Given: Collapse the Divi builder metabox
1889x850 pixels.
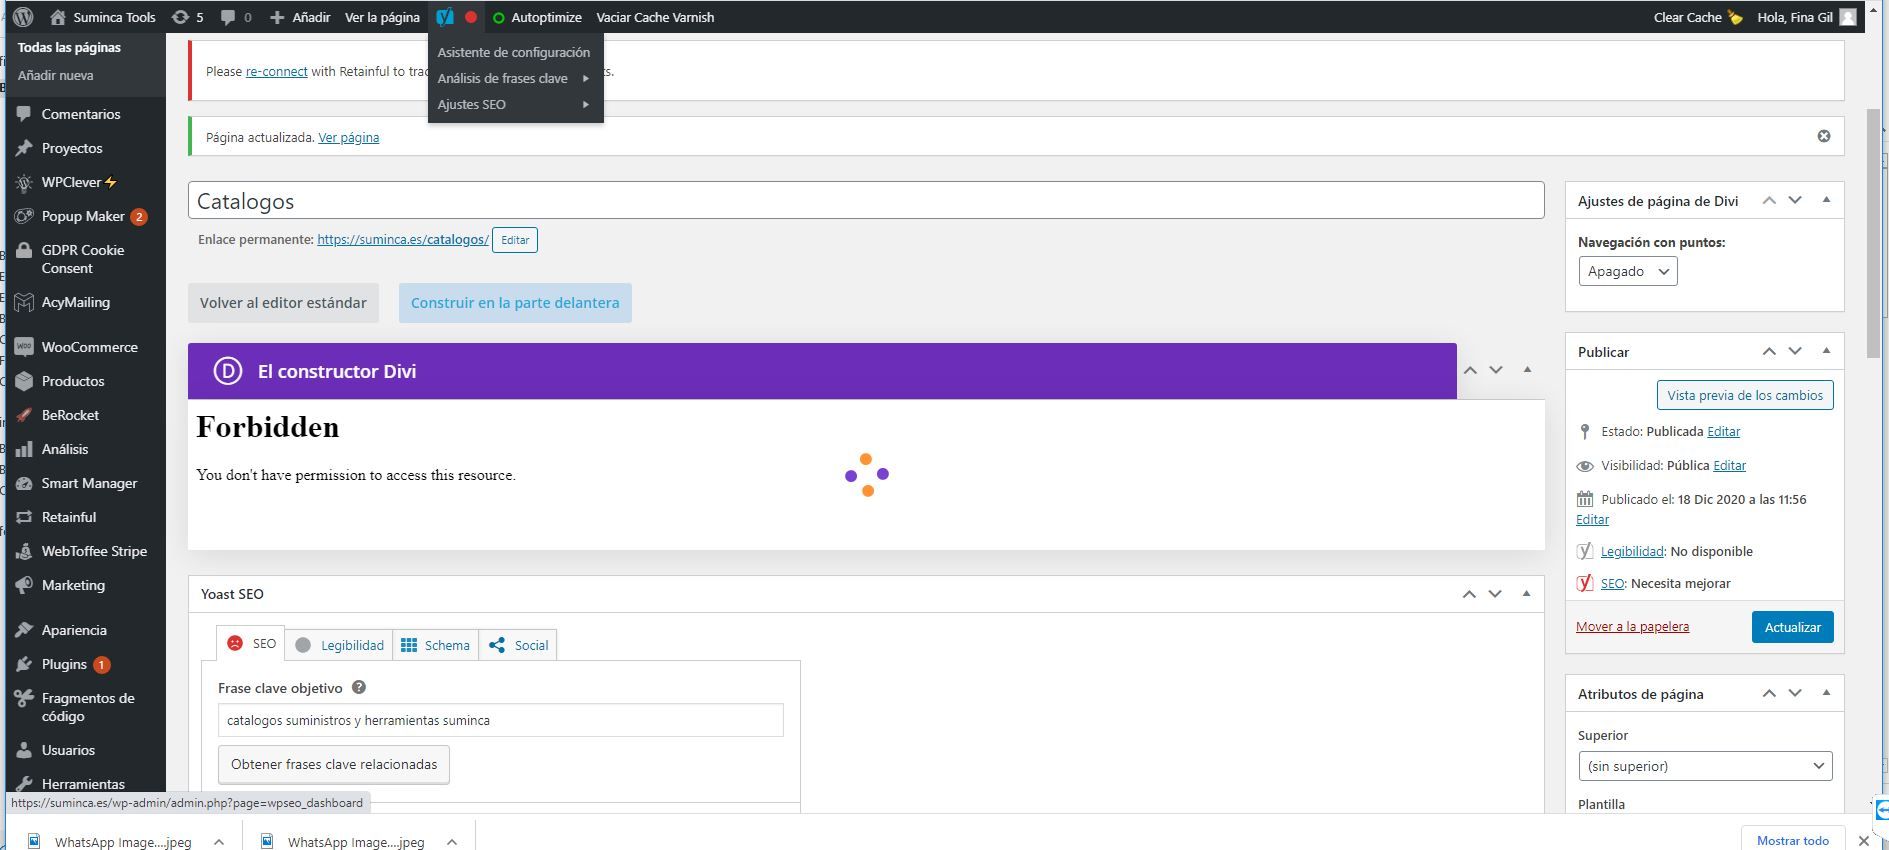Looking at the screenshot, I should click(x=1527, y=369).
